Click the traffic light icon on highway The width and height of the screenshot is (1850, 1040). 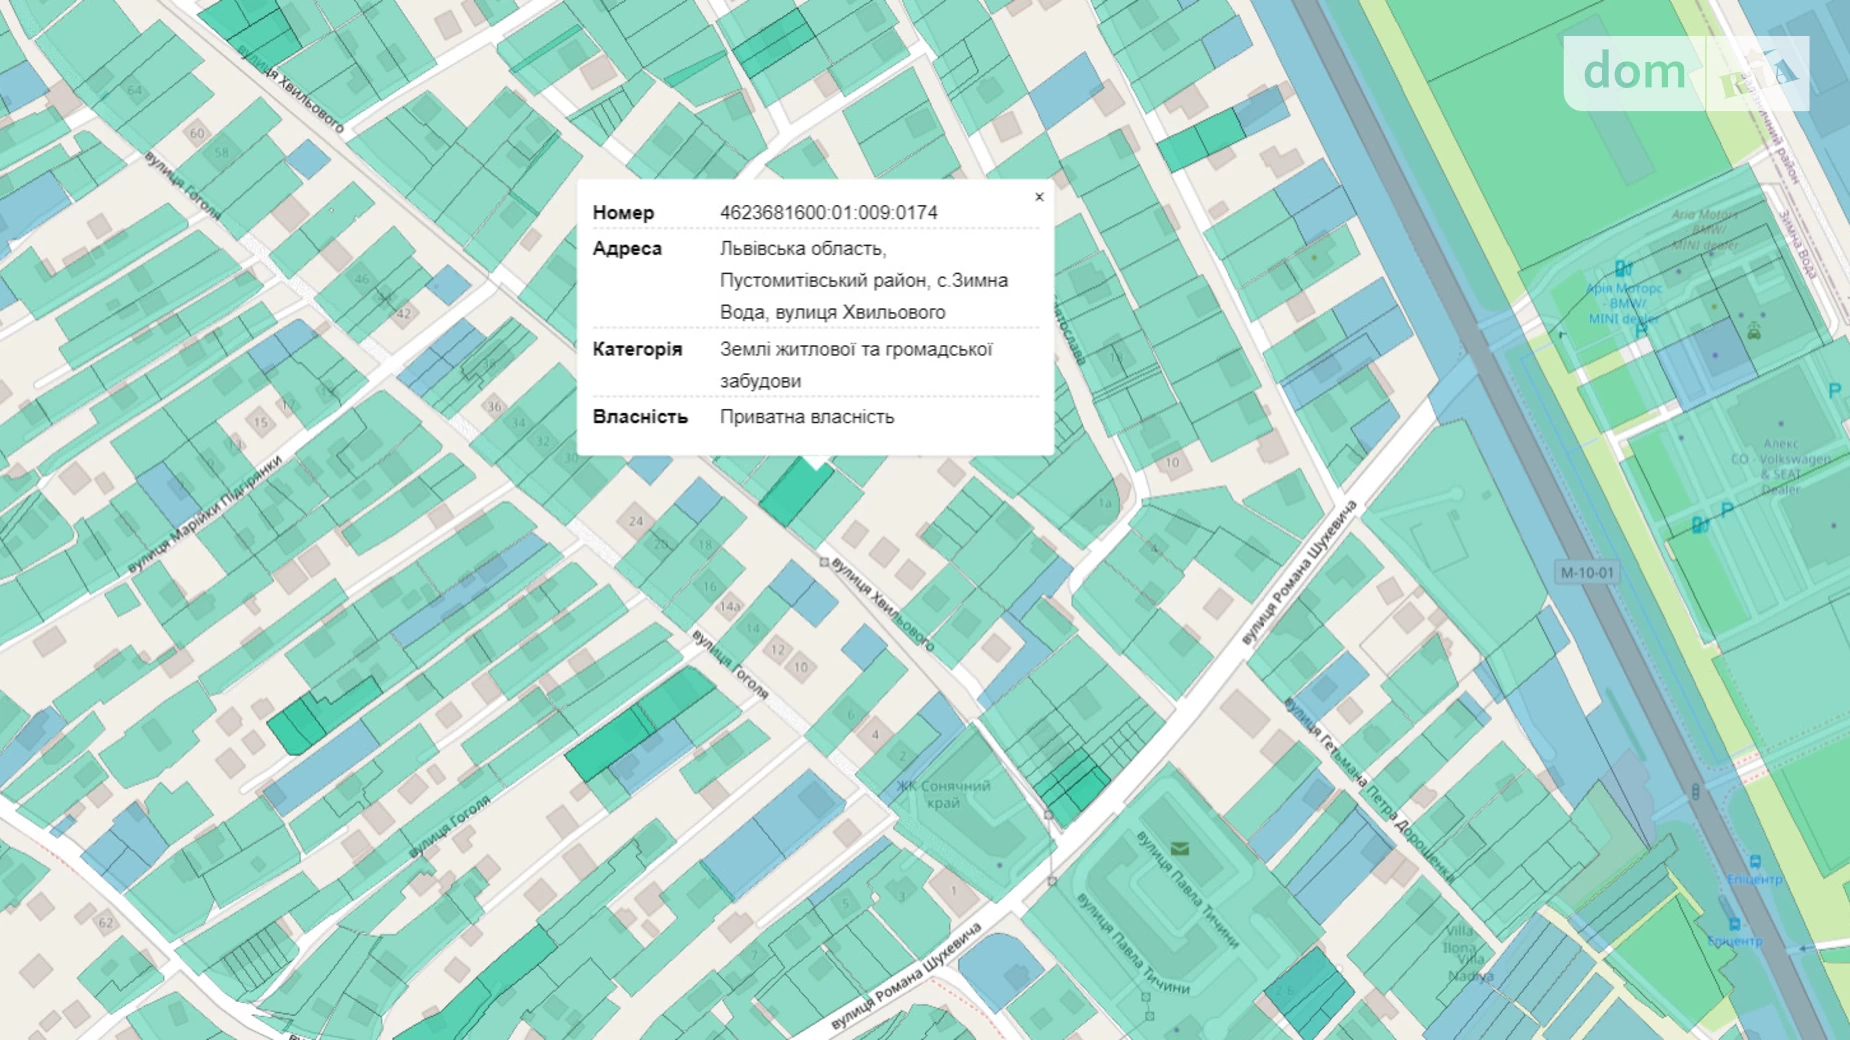tap(1695, 792)
